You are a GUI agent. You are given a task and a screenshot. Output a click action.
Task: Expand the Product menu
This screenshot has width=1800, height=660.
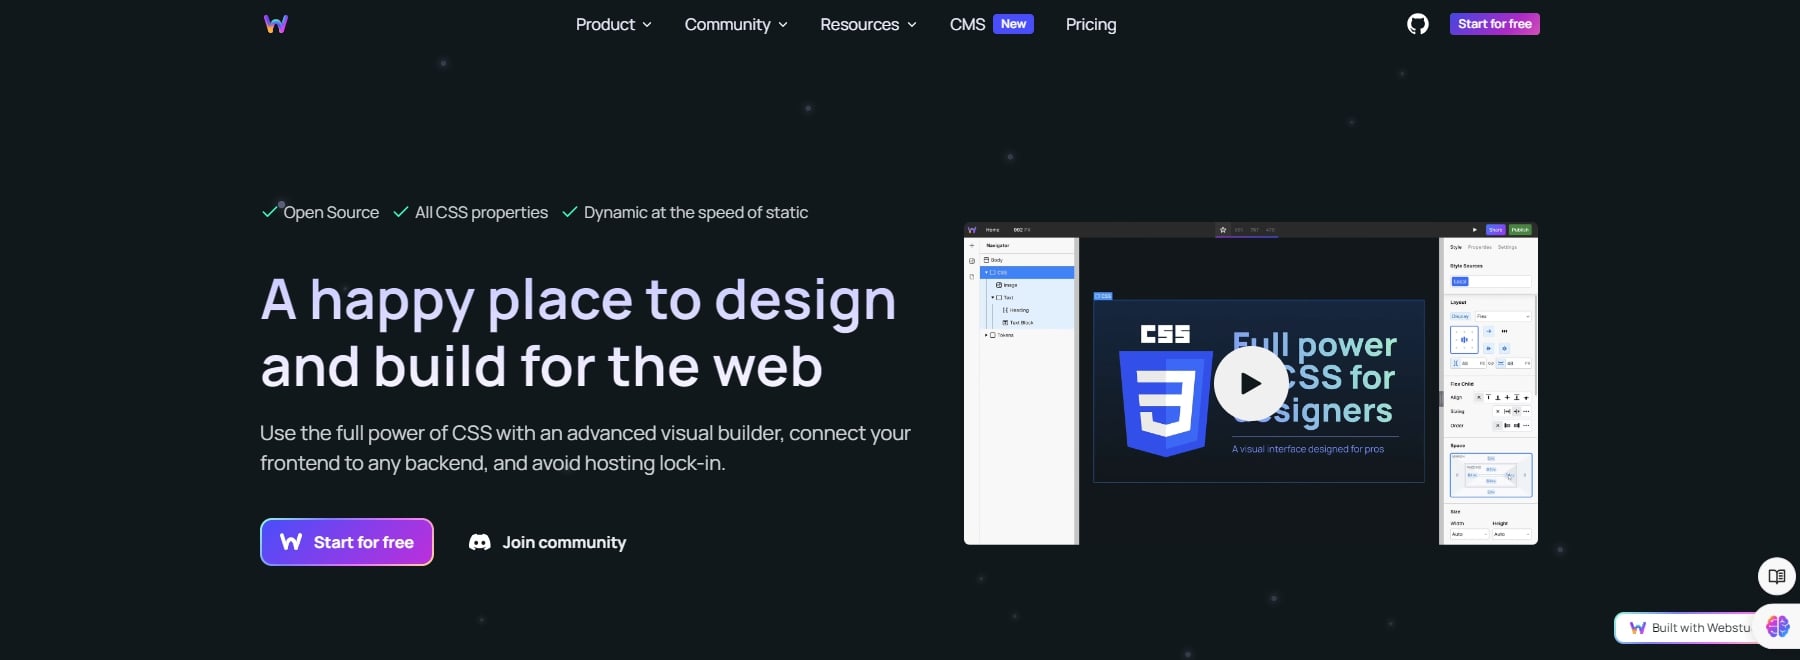tap(613, 24)
